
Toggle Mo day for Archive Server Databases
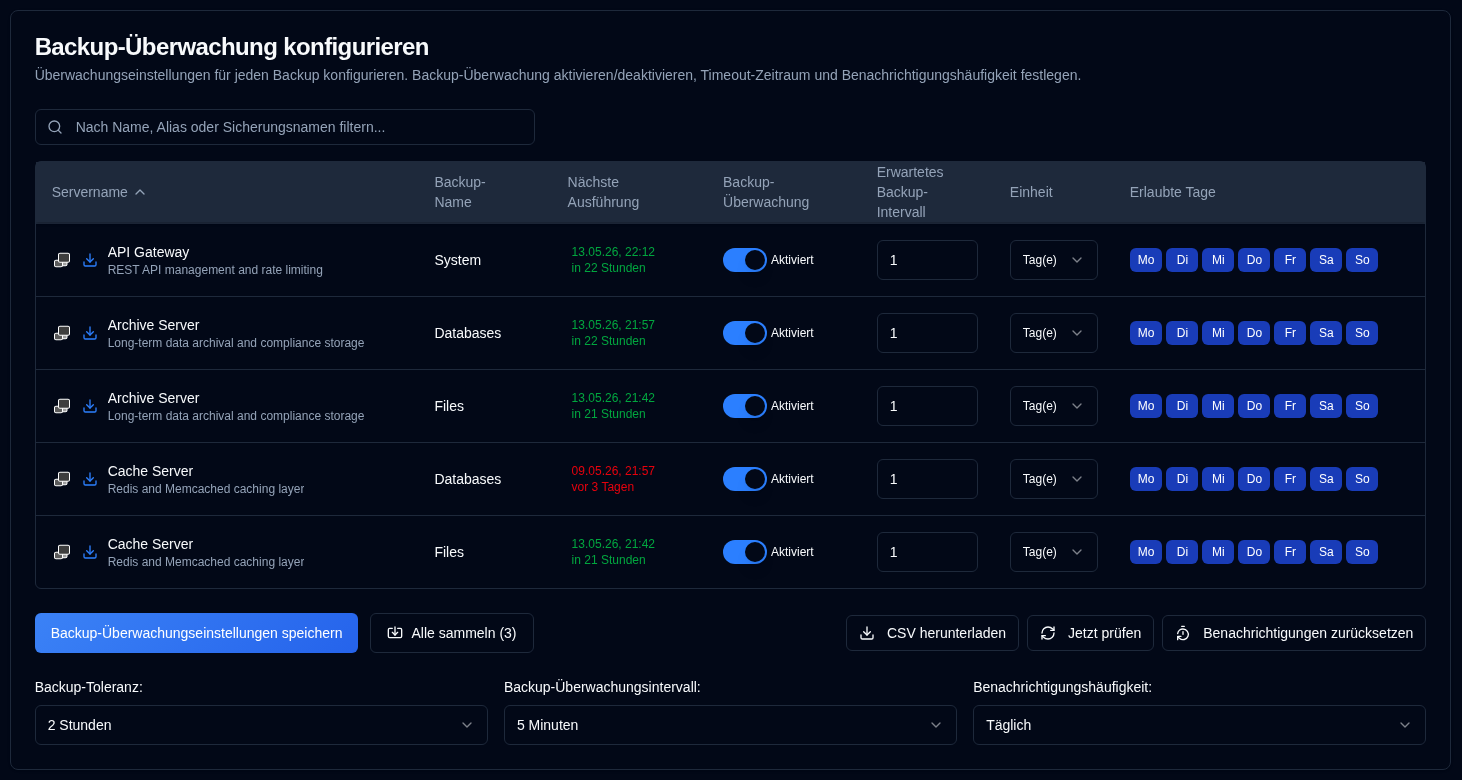pos(1146,333)
